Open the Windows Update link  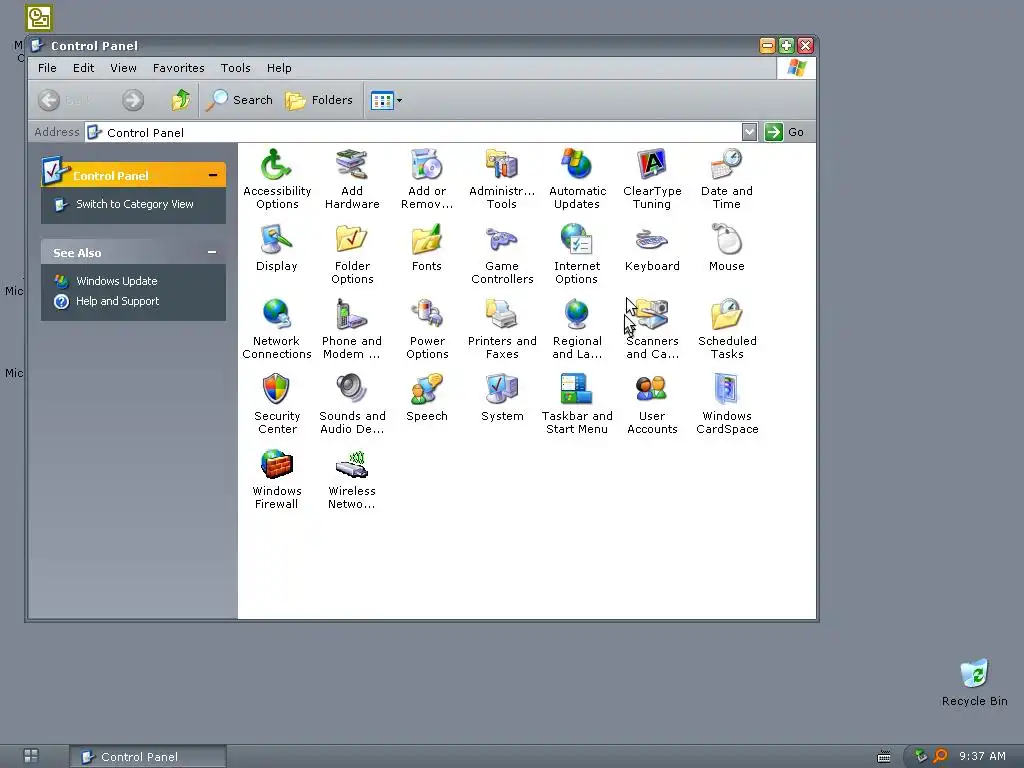click(x=116, y=281)
